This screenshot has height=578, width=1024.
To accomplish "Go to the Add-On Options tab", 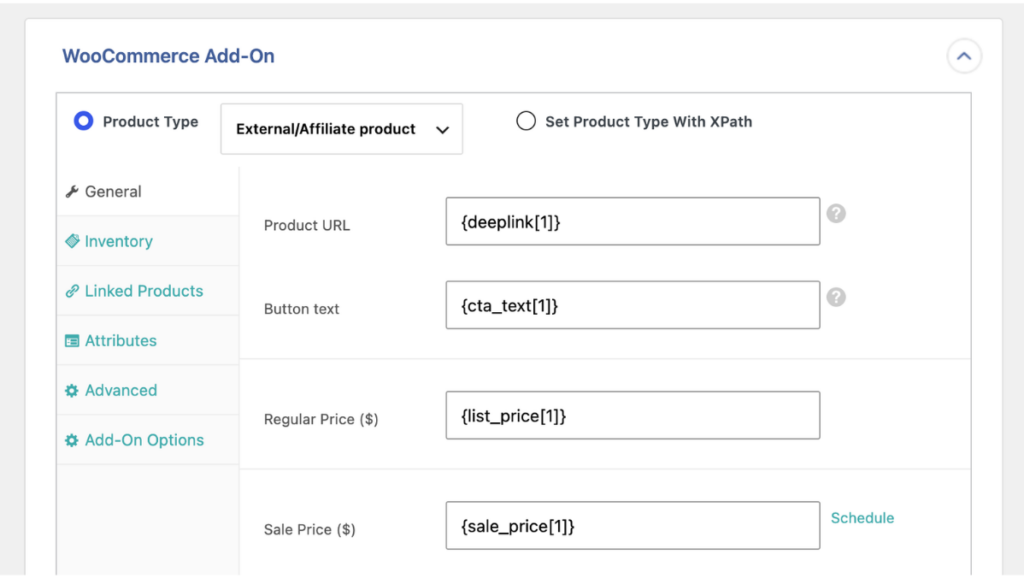I will click(148, 440).
